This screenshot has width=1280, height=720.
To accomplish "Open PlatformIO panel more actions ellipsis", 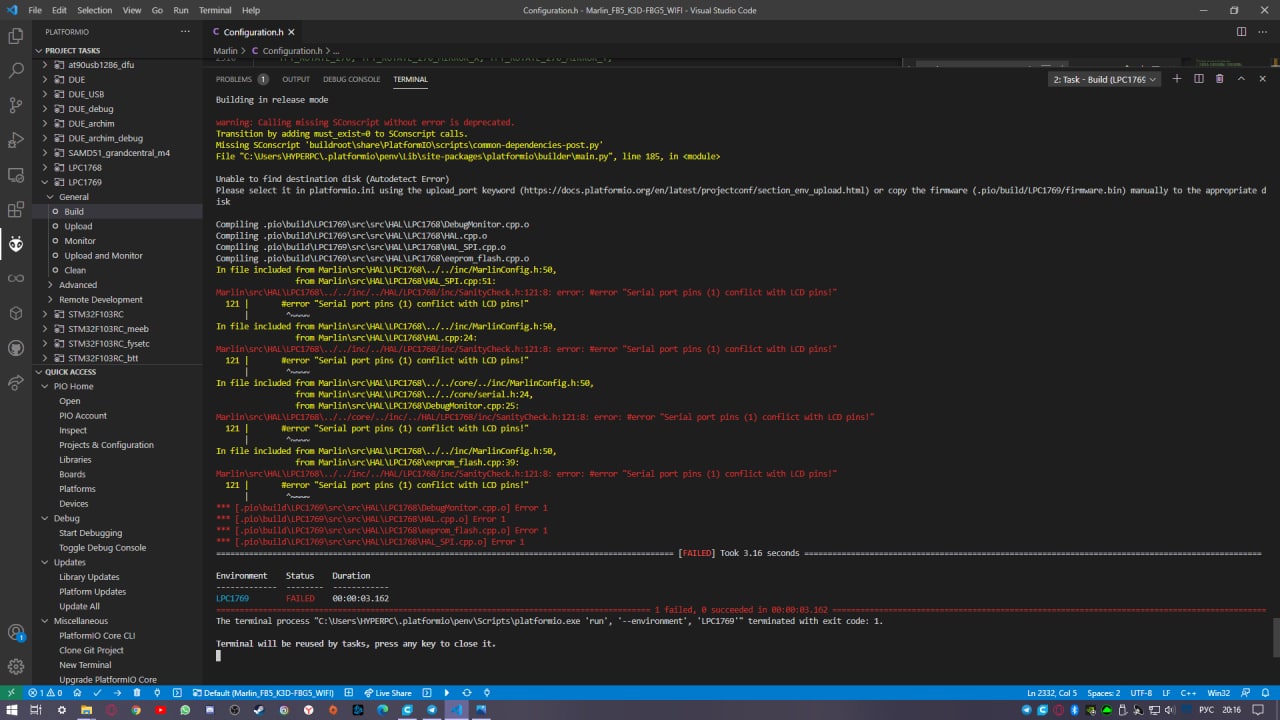I will coord(184,32).
